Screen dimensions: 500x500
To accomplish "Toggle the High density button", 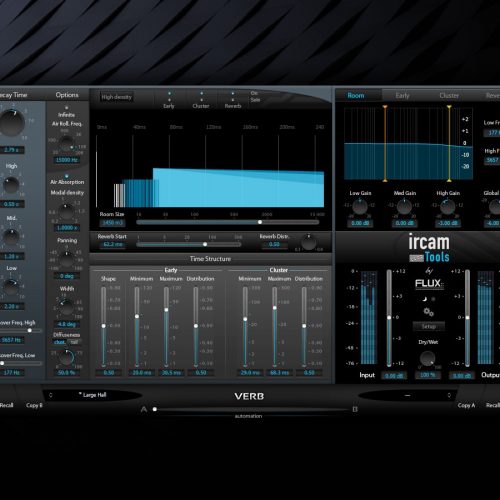I will coord(117,97).
